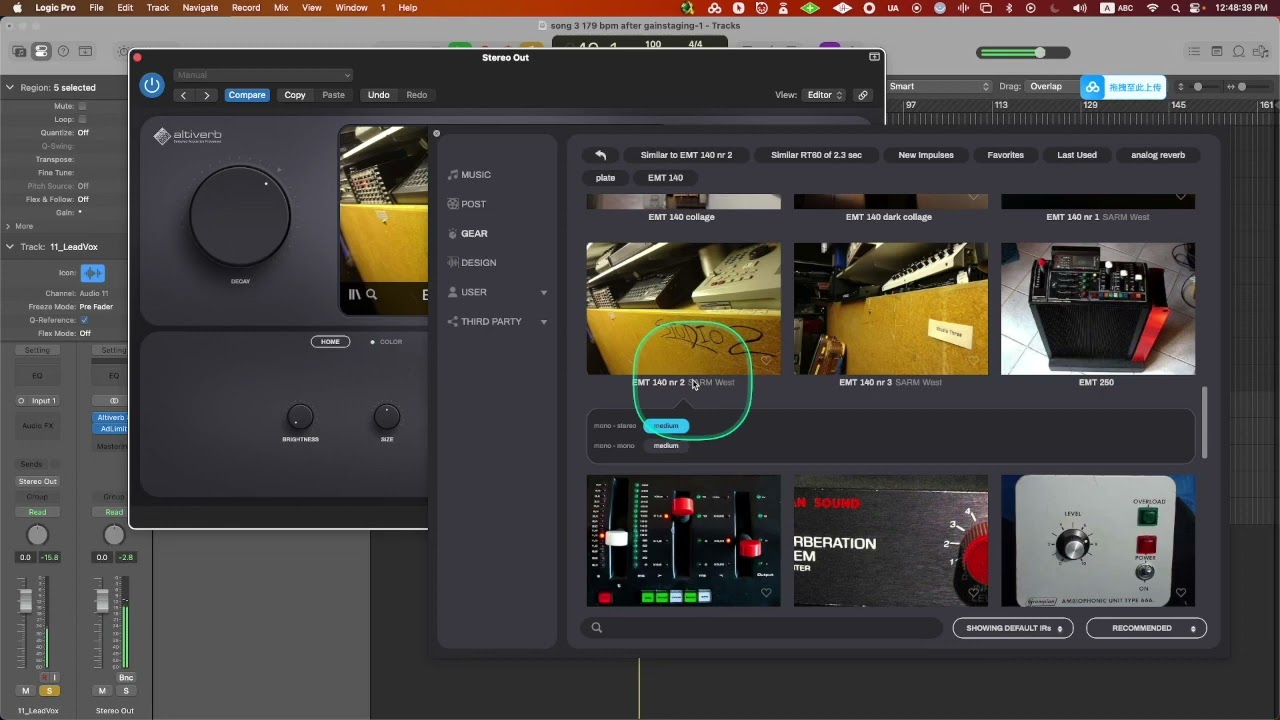
Task: Click the link icon in plugin header
Action: pos(863,95)
